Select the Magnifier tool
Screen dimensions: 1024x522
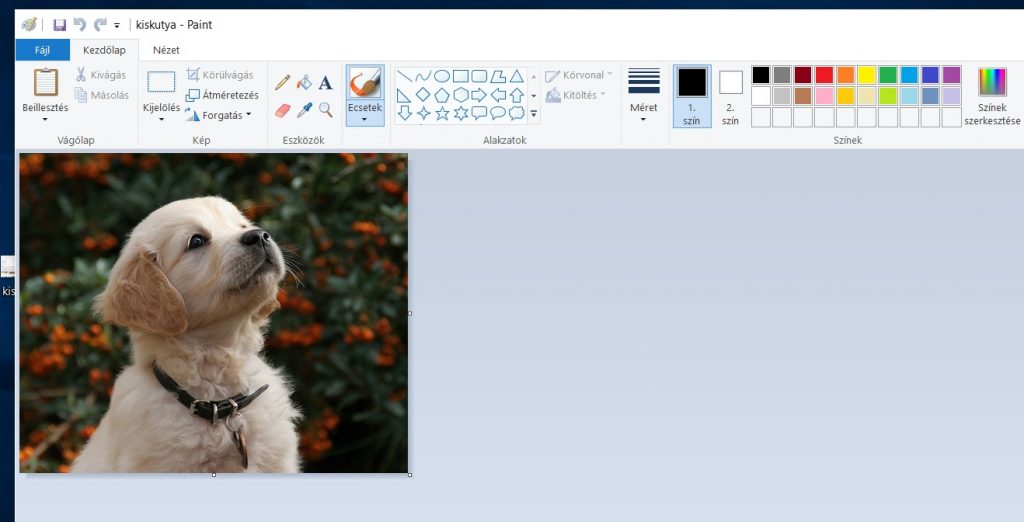coord(325,109)
